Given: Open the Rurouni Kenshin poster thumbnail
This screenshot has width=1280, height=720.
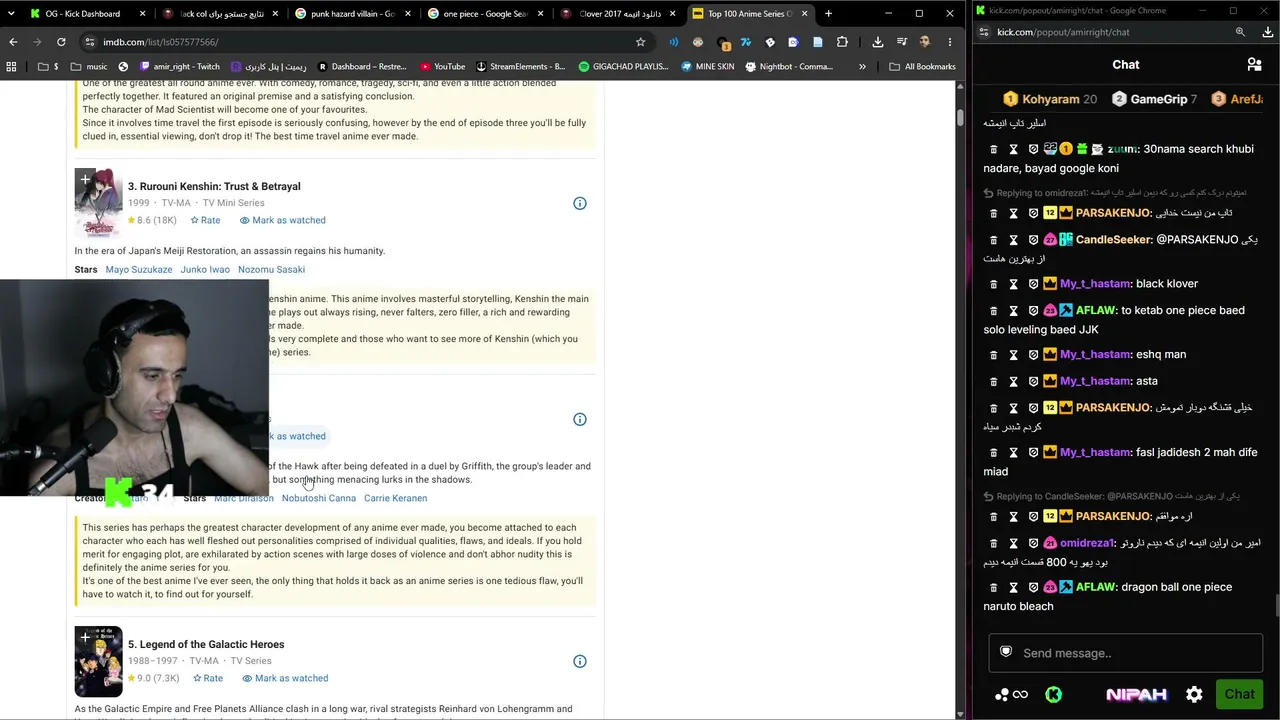Looking at the screenshot, I should pos(99,203).
